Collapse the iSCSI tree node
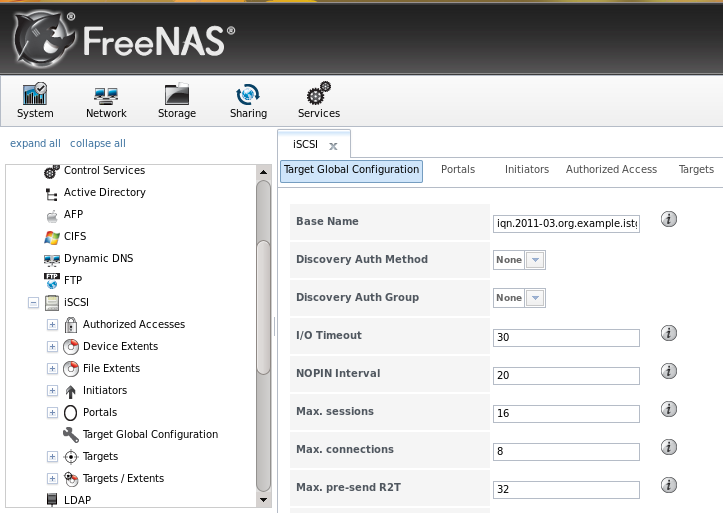The image size is (723, 513). (x=33, y=303)
